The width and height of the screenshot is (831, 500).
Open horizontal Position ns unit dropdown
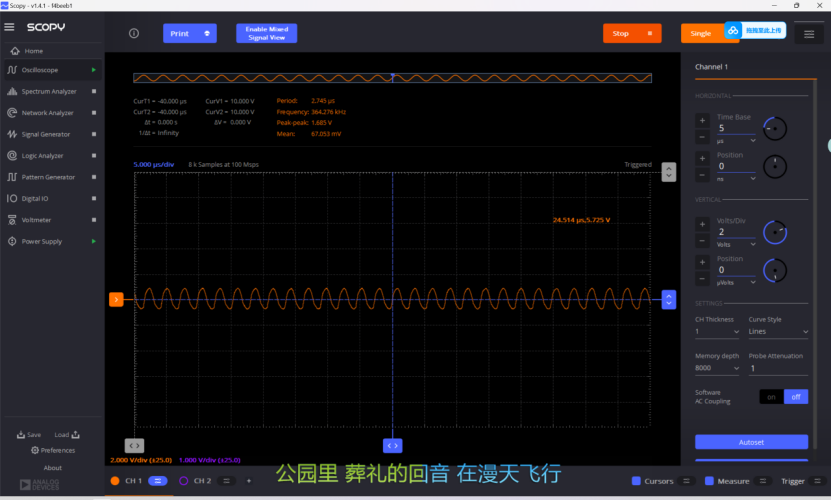coord(736,179)
